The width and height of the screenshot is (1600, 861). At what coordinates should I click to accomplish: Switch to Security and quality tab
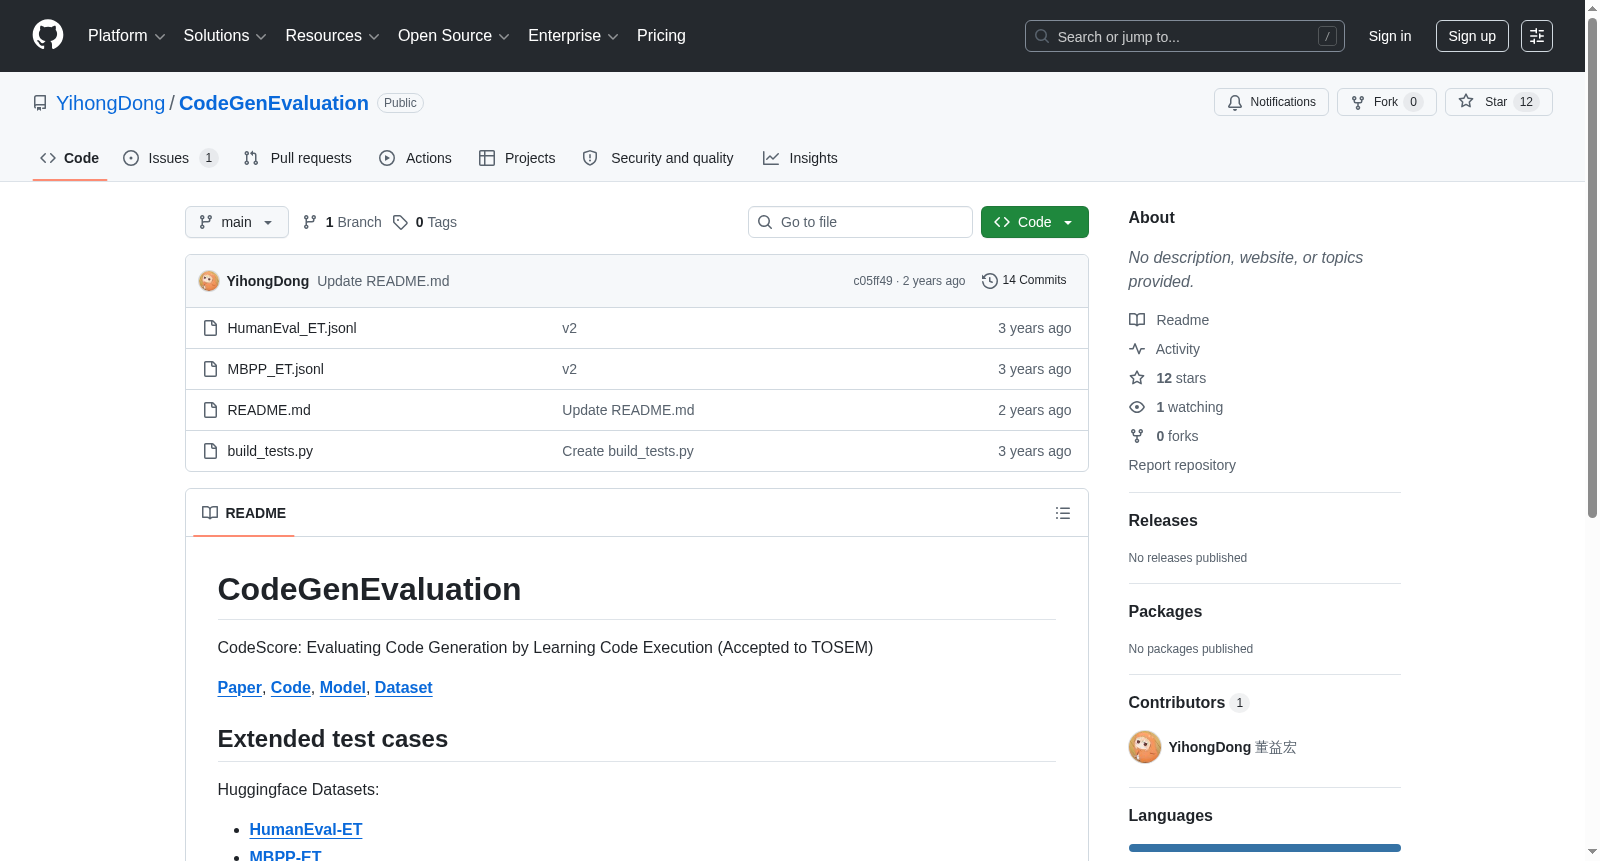pos(658,158)
